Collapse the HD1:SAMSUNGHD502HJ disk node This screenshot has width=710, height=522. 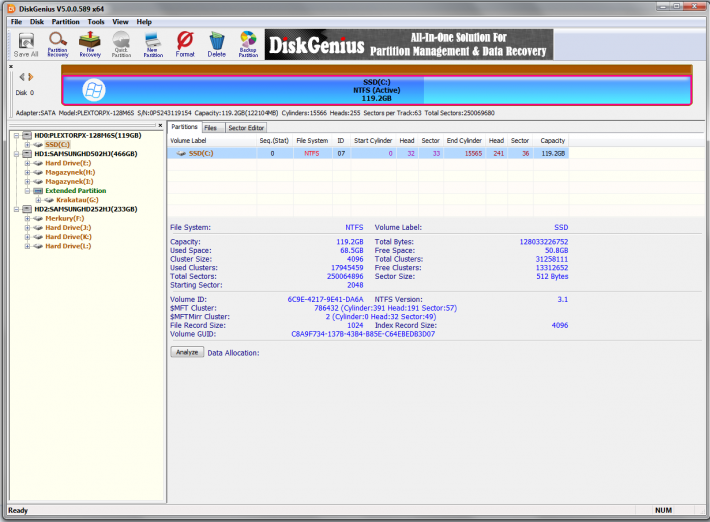(16, 154)
